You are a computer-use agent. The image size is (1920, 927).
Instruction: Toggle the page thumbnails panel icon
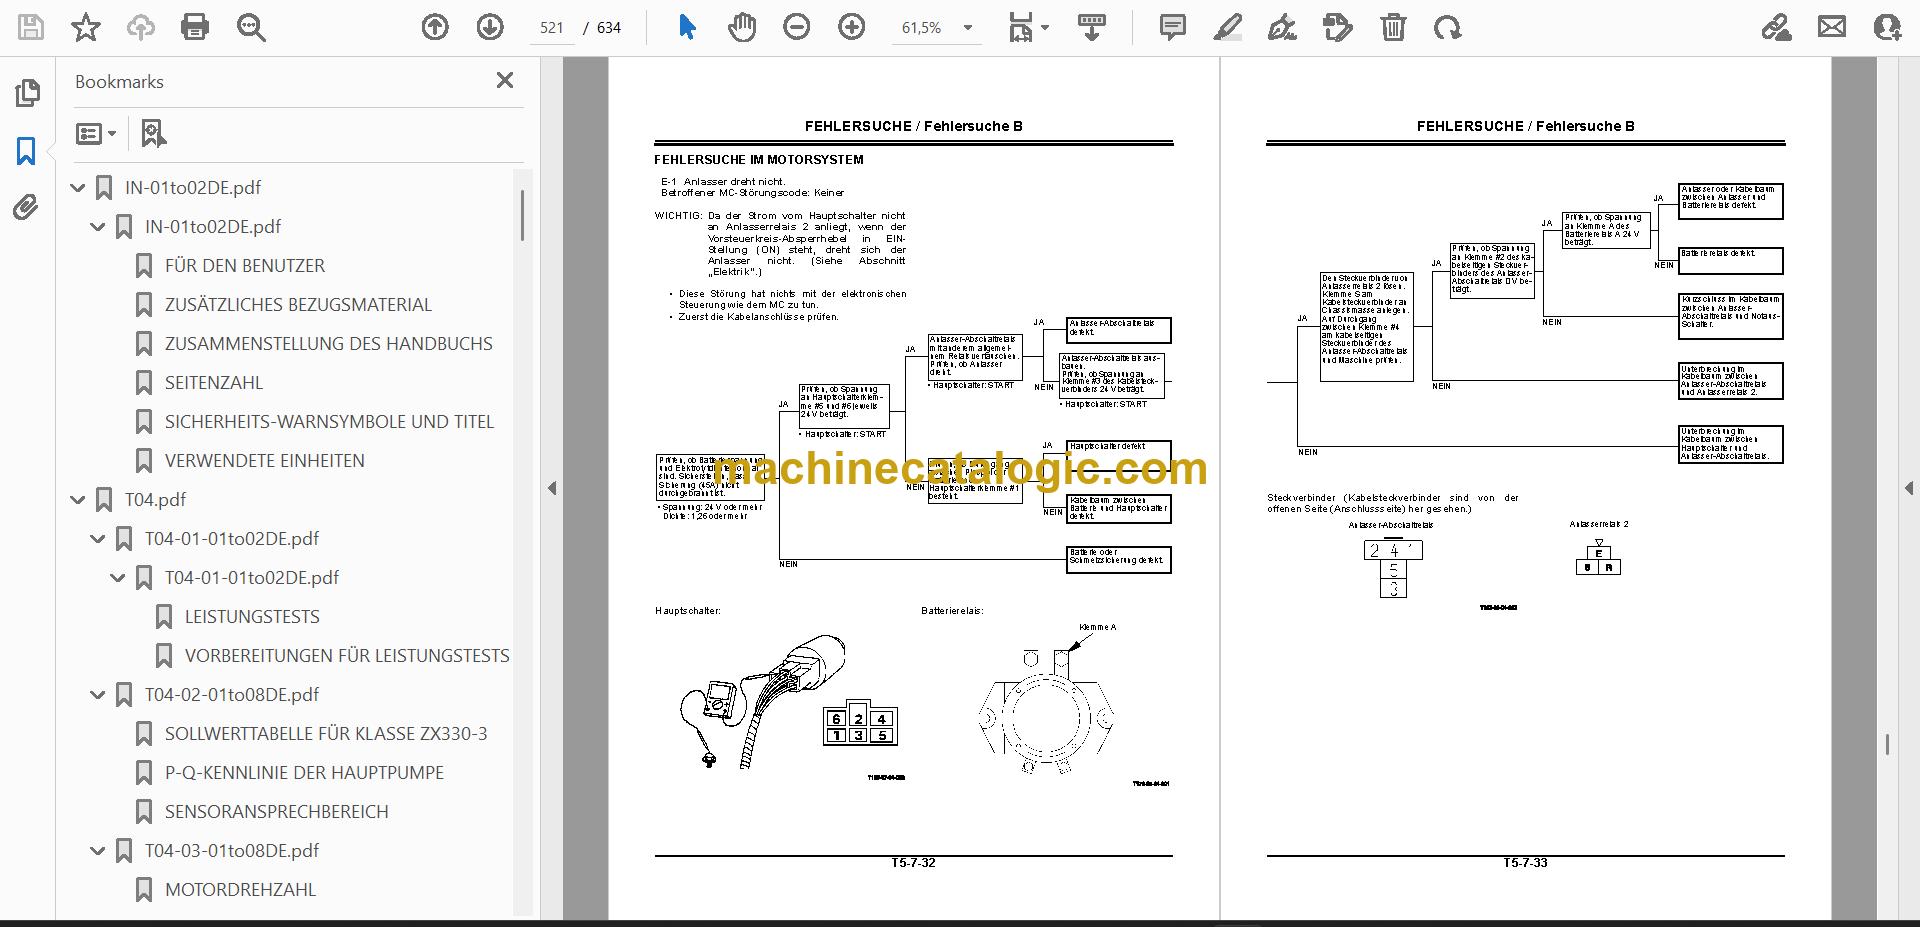27,93
